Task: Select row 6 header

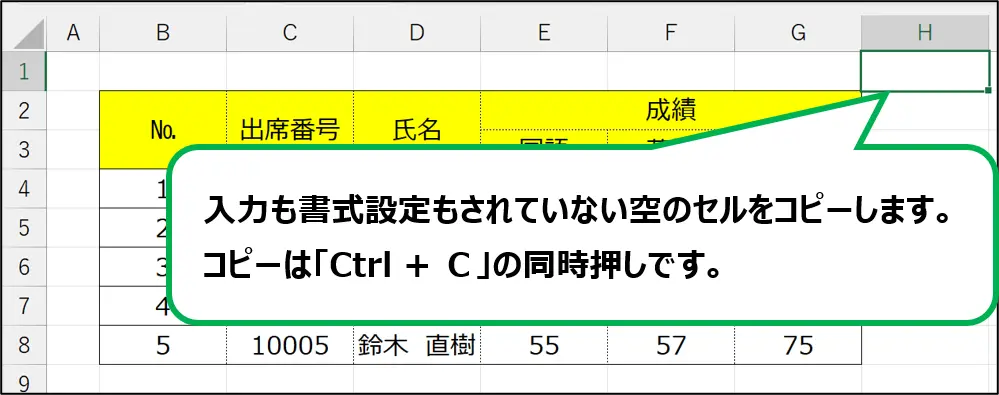Action: (24, 267)
